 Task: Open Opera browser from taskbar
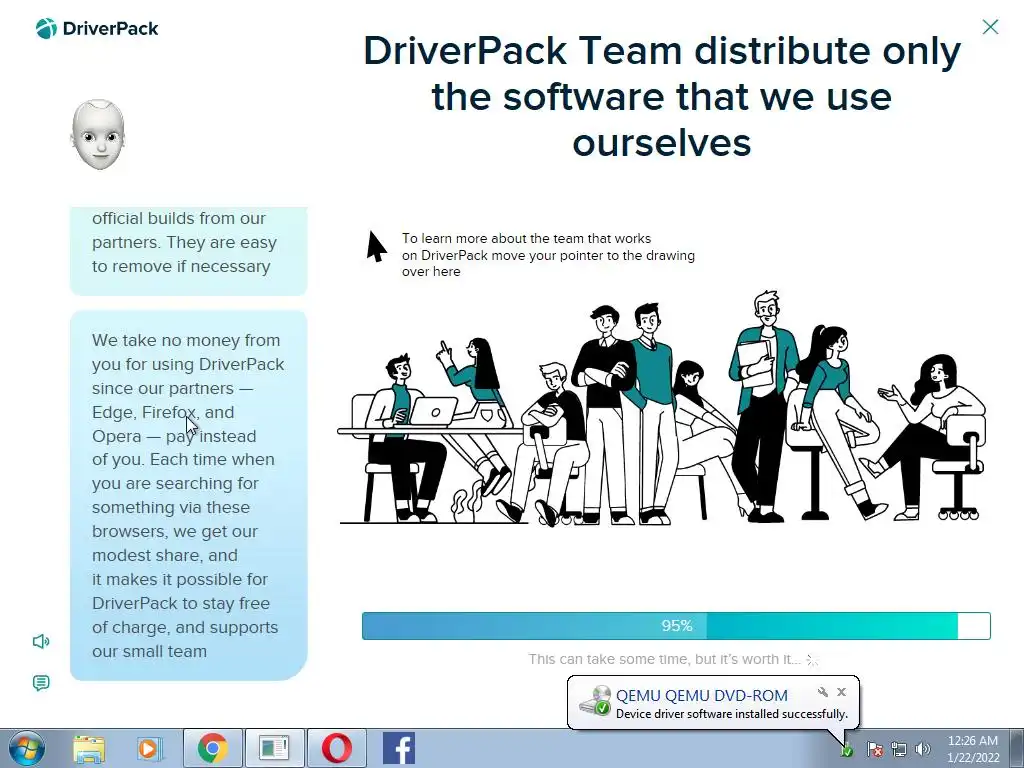click(336, 748)
